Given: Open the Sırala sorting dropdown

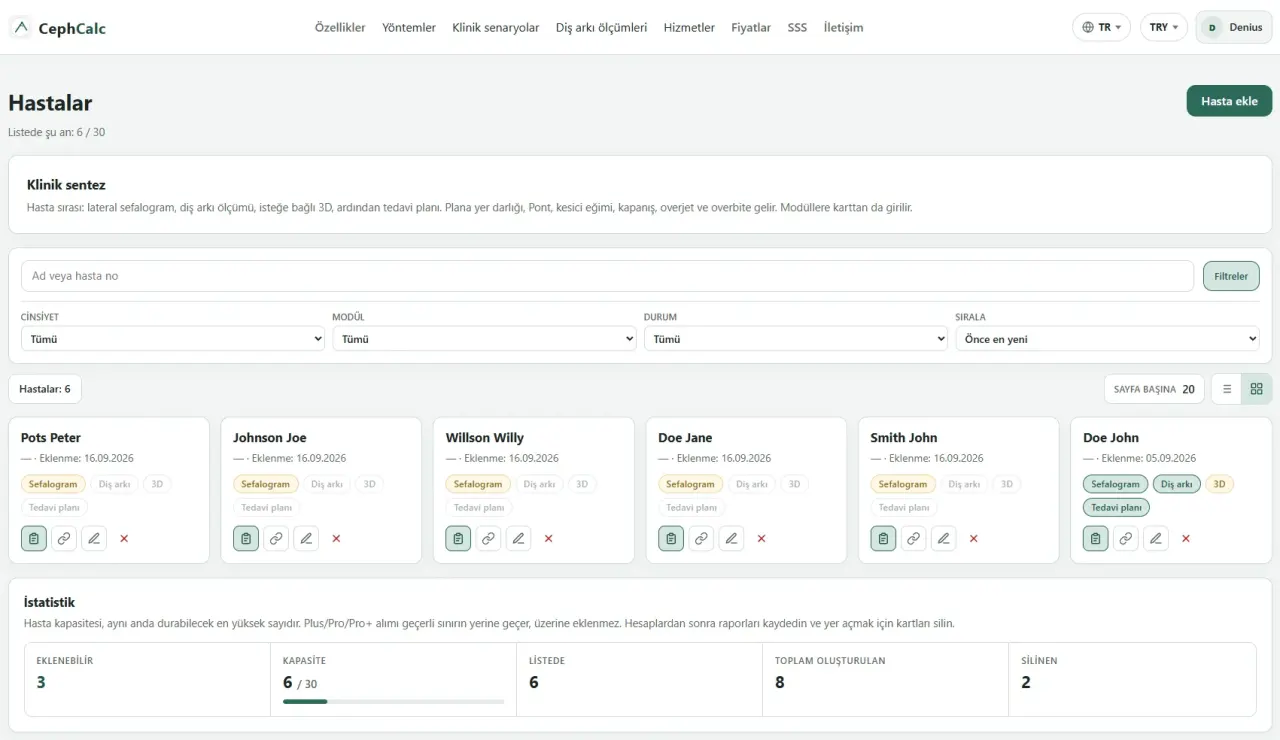Looking at the screenshot, I should tap(1107, 339).
